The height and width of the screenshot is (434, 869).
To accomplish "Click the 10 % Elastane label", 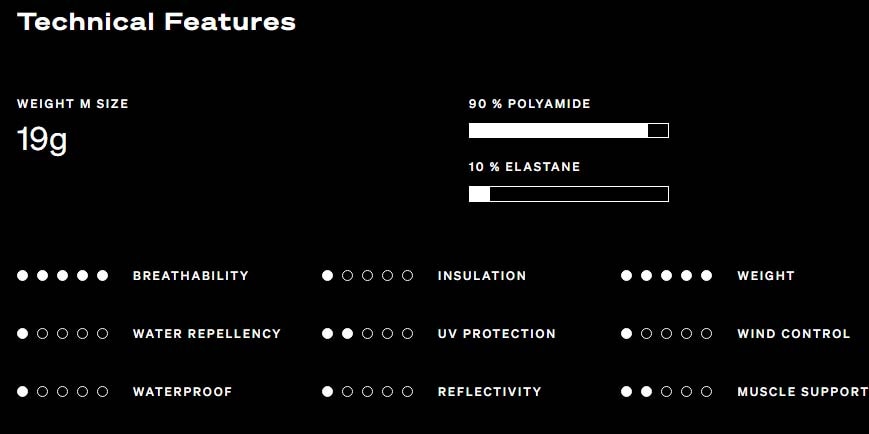I will [524, 167].
